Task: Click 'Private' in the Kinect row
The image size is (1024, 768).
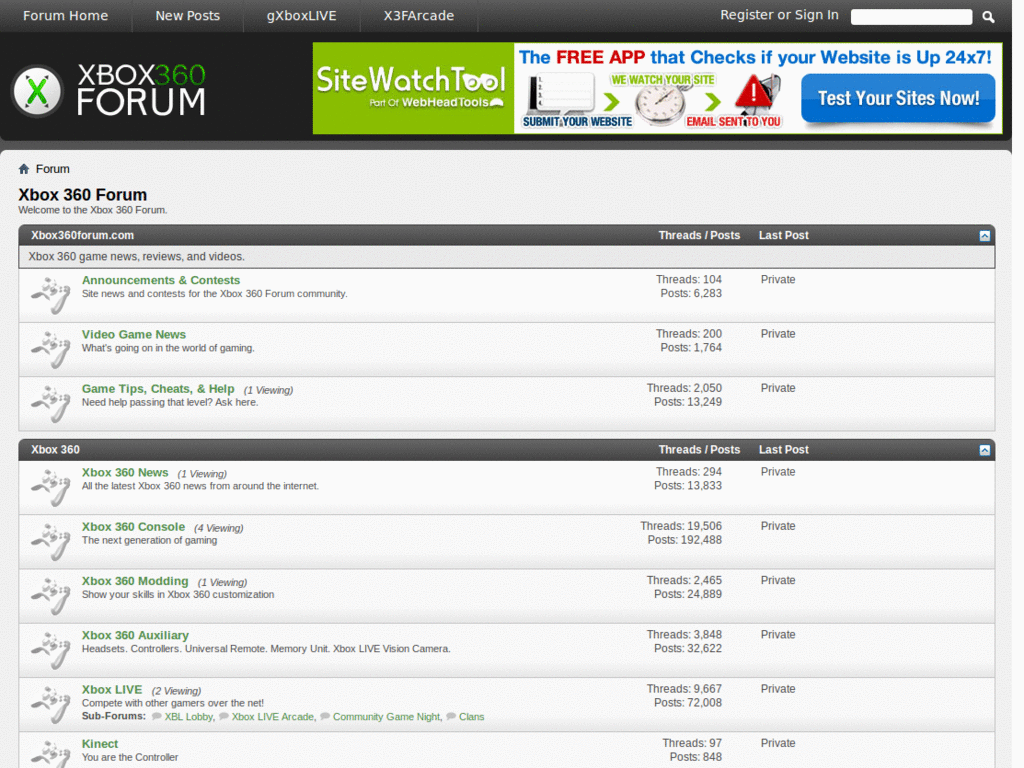Action: 778,743
